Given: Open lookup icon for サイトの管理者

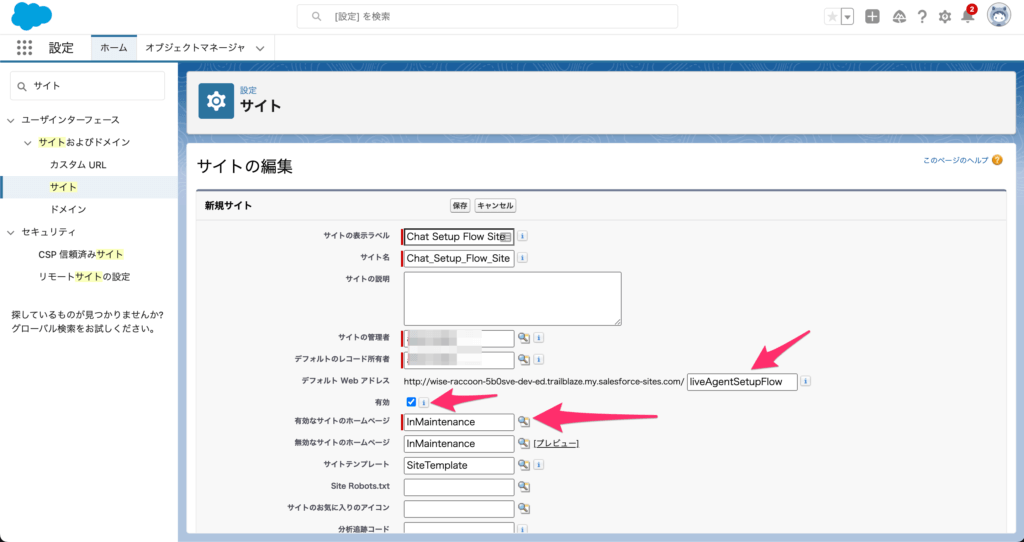Looking at the screenshot, I should click(524, 338).
